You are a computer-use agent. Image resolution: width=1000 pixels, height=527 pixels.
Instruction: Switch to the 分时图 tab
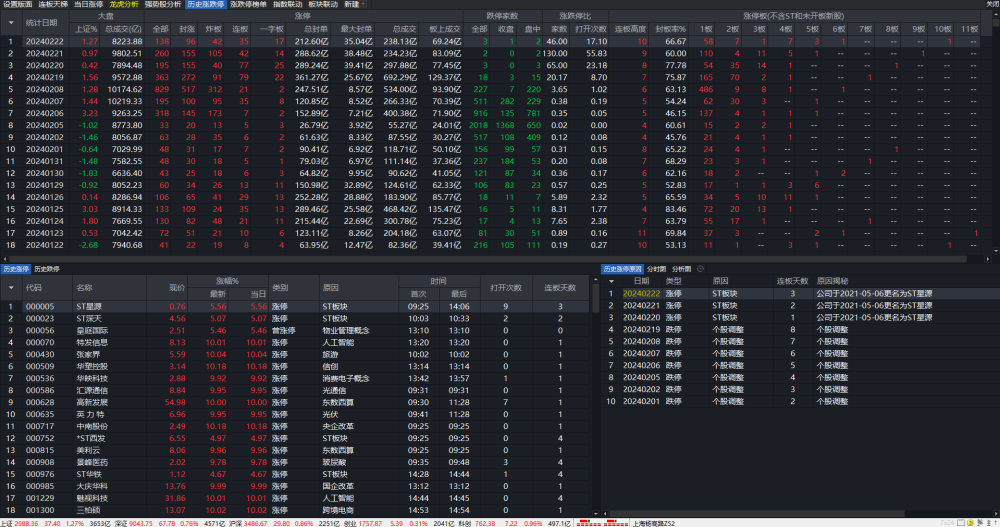tap(656, 269)
